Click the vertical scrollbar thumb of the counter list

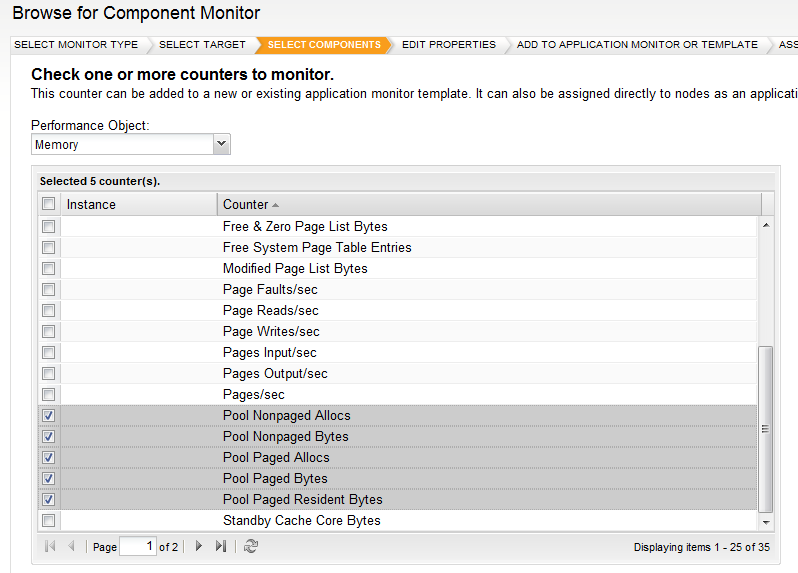(x=767, y=428)
